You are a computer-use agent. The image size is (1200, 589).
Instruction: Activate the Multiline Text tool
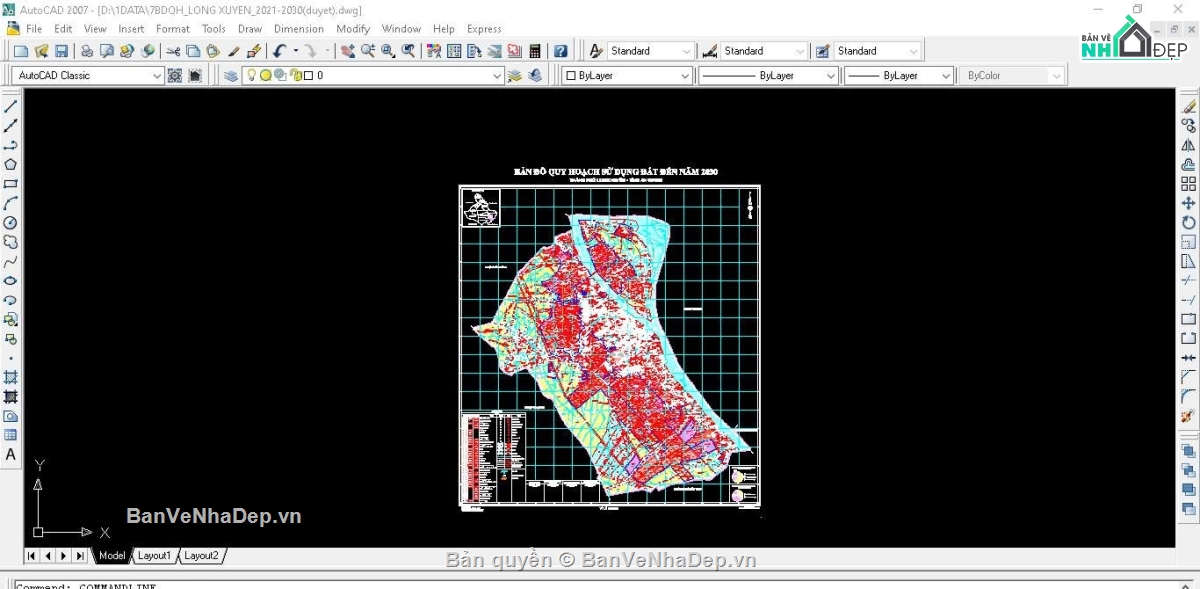(11, 454)
